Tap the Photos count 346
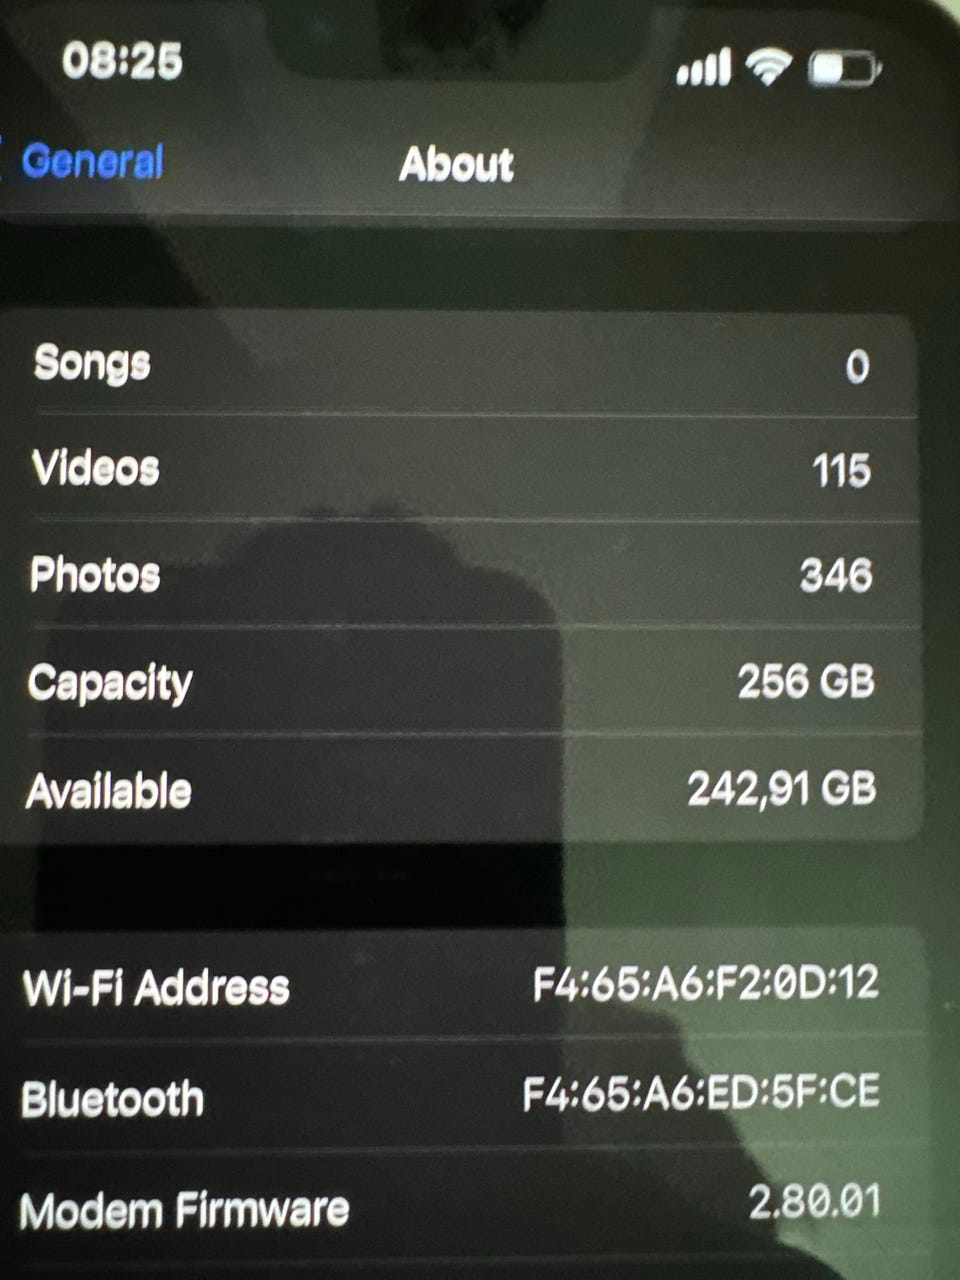Viewport: 960px width, 1280px height. (x=836, y=575)
